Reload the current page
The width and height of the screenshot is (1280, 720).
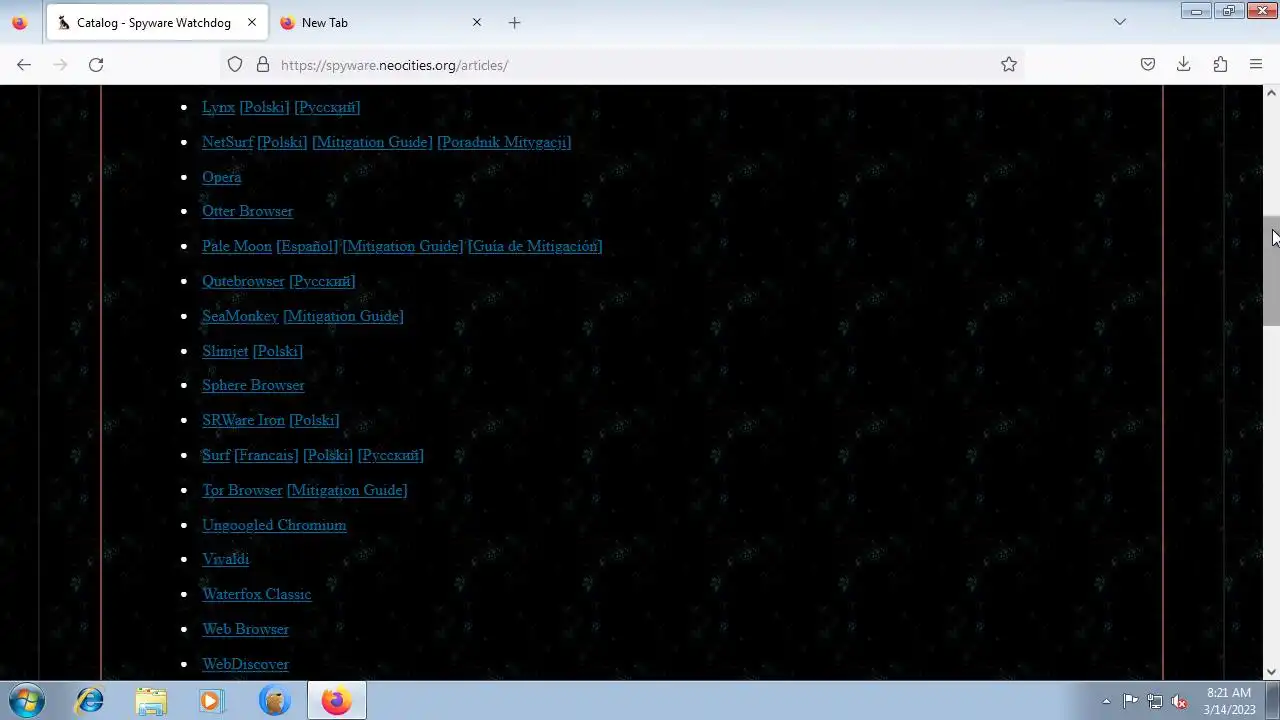pos(96,64)
